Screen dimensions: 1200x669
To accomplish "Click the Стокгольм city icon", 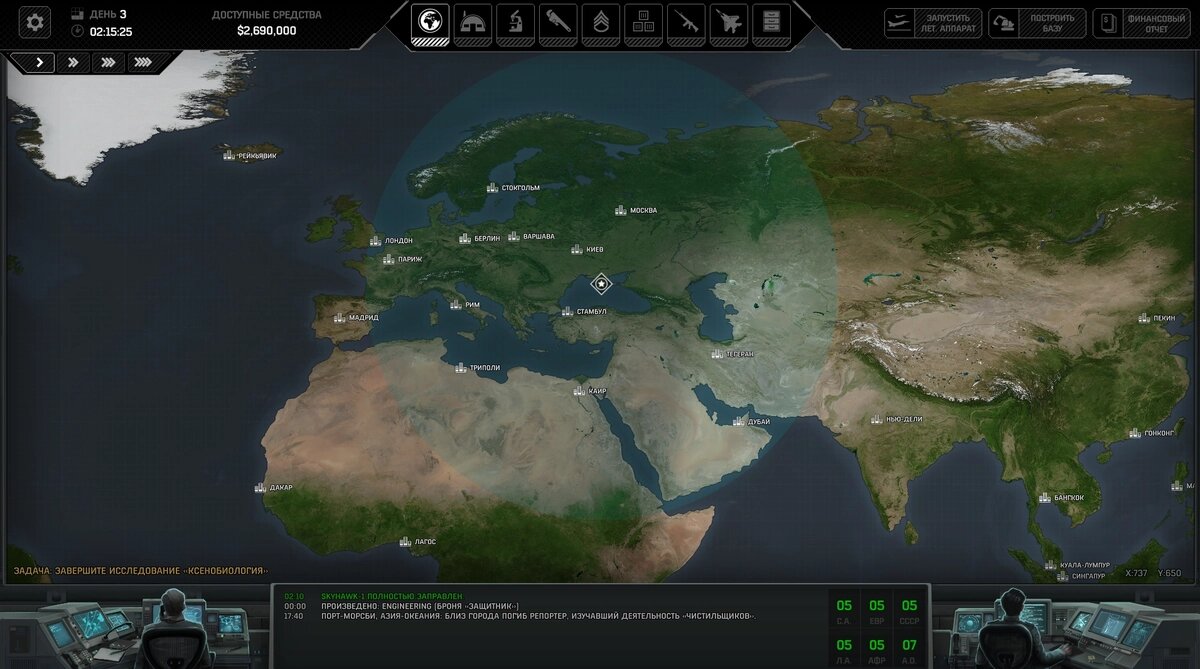I will click(492, 188).
